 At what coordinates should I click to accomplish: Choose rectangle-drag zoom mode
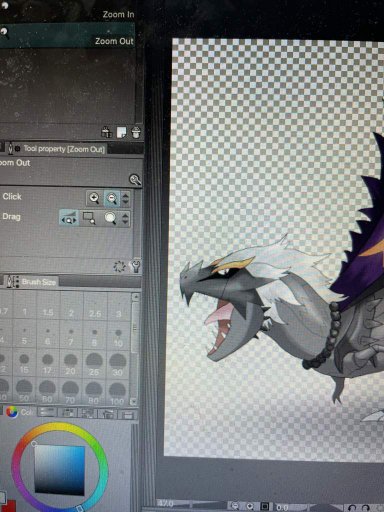89,218
